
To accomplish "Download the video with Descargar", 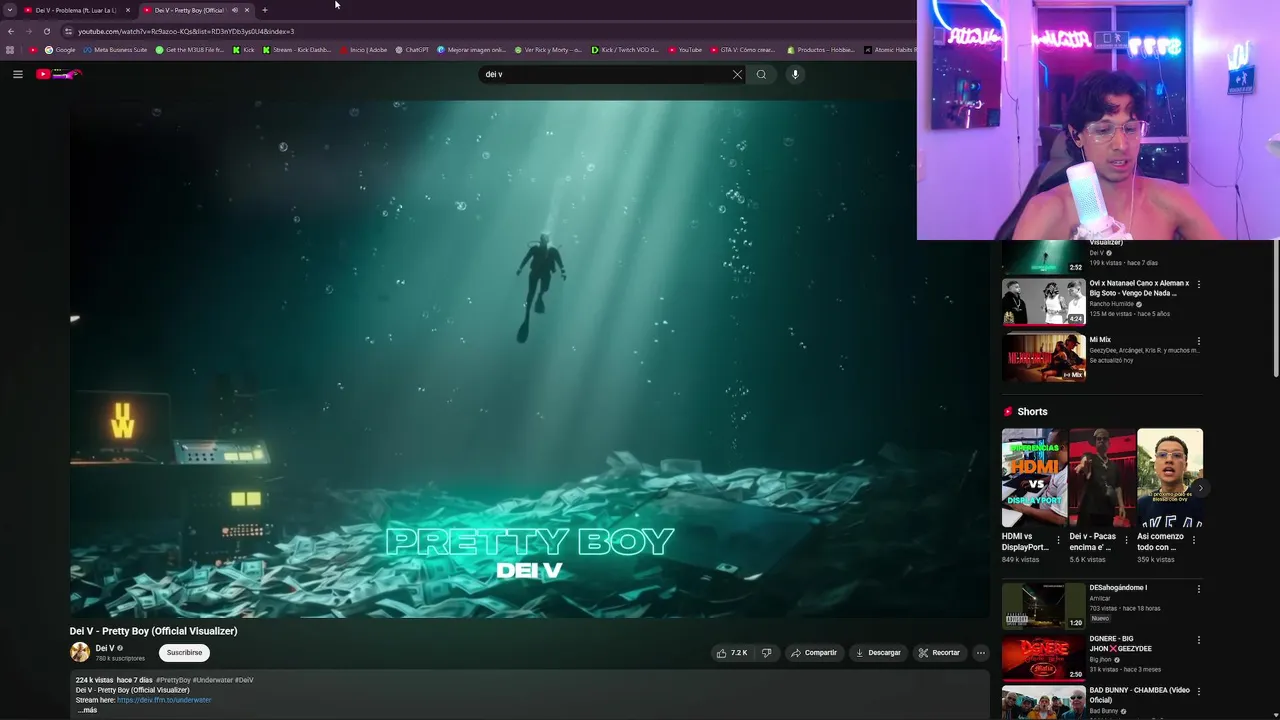I will click(x=878, y=653).
